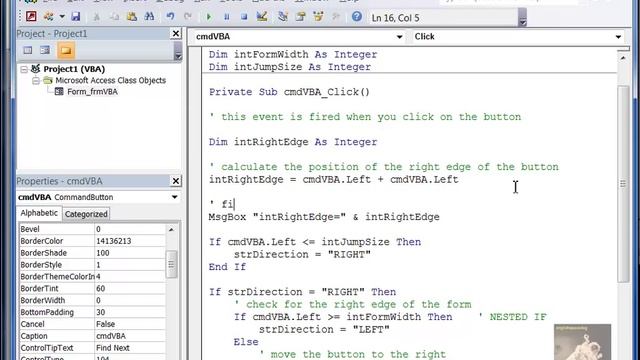Click the BorderColor value 14136213
Viewport: 640px width, 360px height.
coord(113,241)
